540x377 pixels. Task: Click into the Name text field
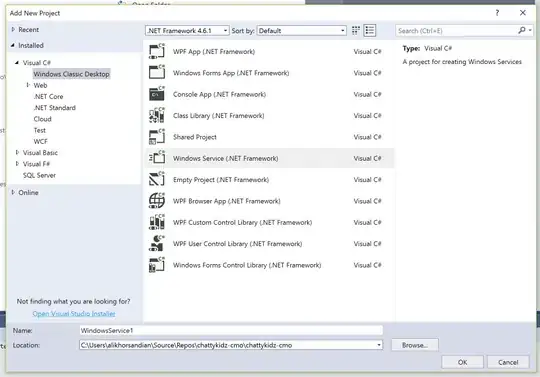coord(231,331)
